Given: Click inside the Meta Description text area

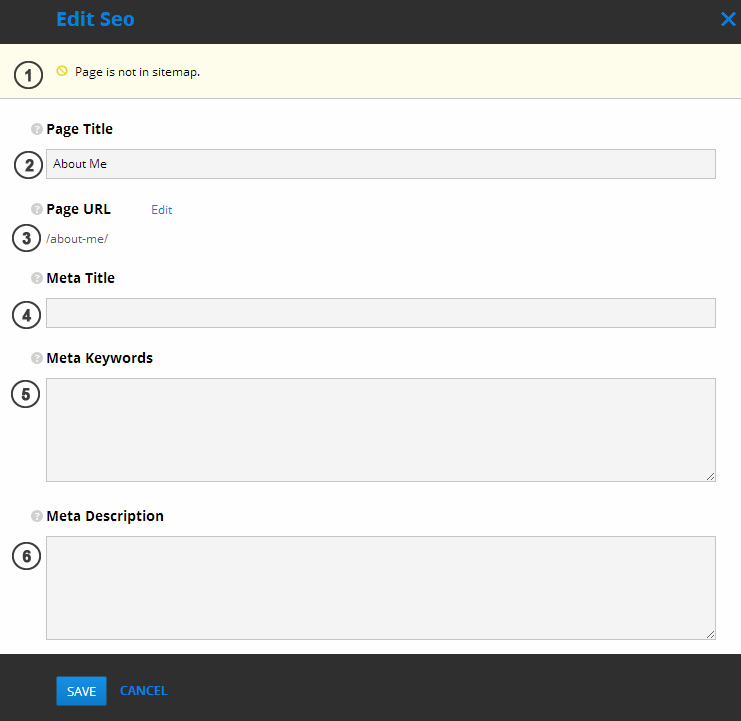Looking at the screenshot, I should 380,588.
